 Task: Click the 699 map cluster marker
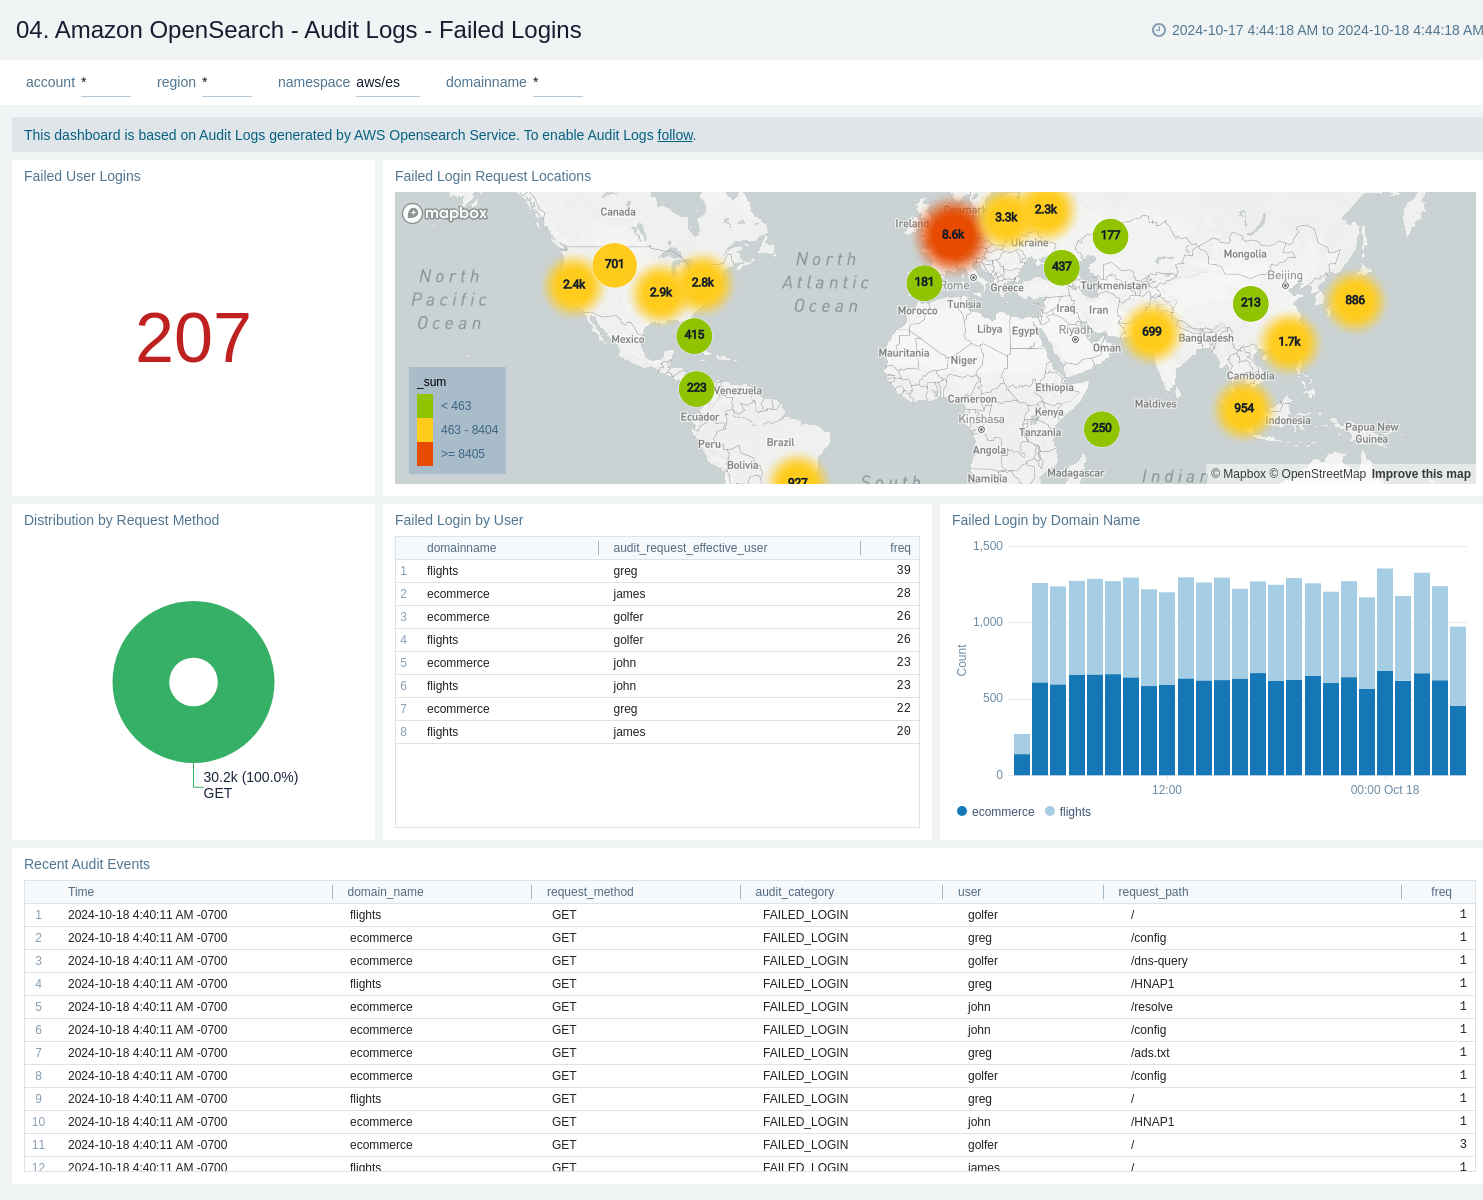tap(1152, 331)
